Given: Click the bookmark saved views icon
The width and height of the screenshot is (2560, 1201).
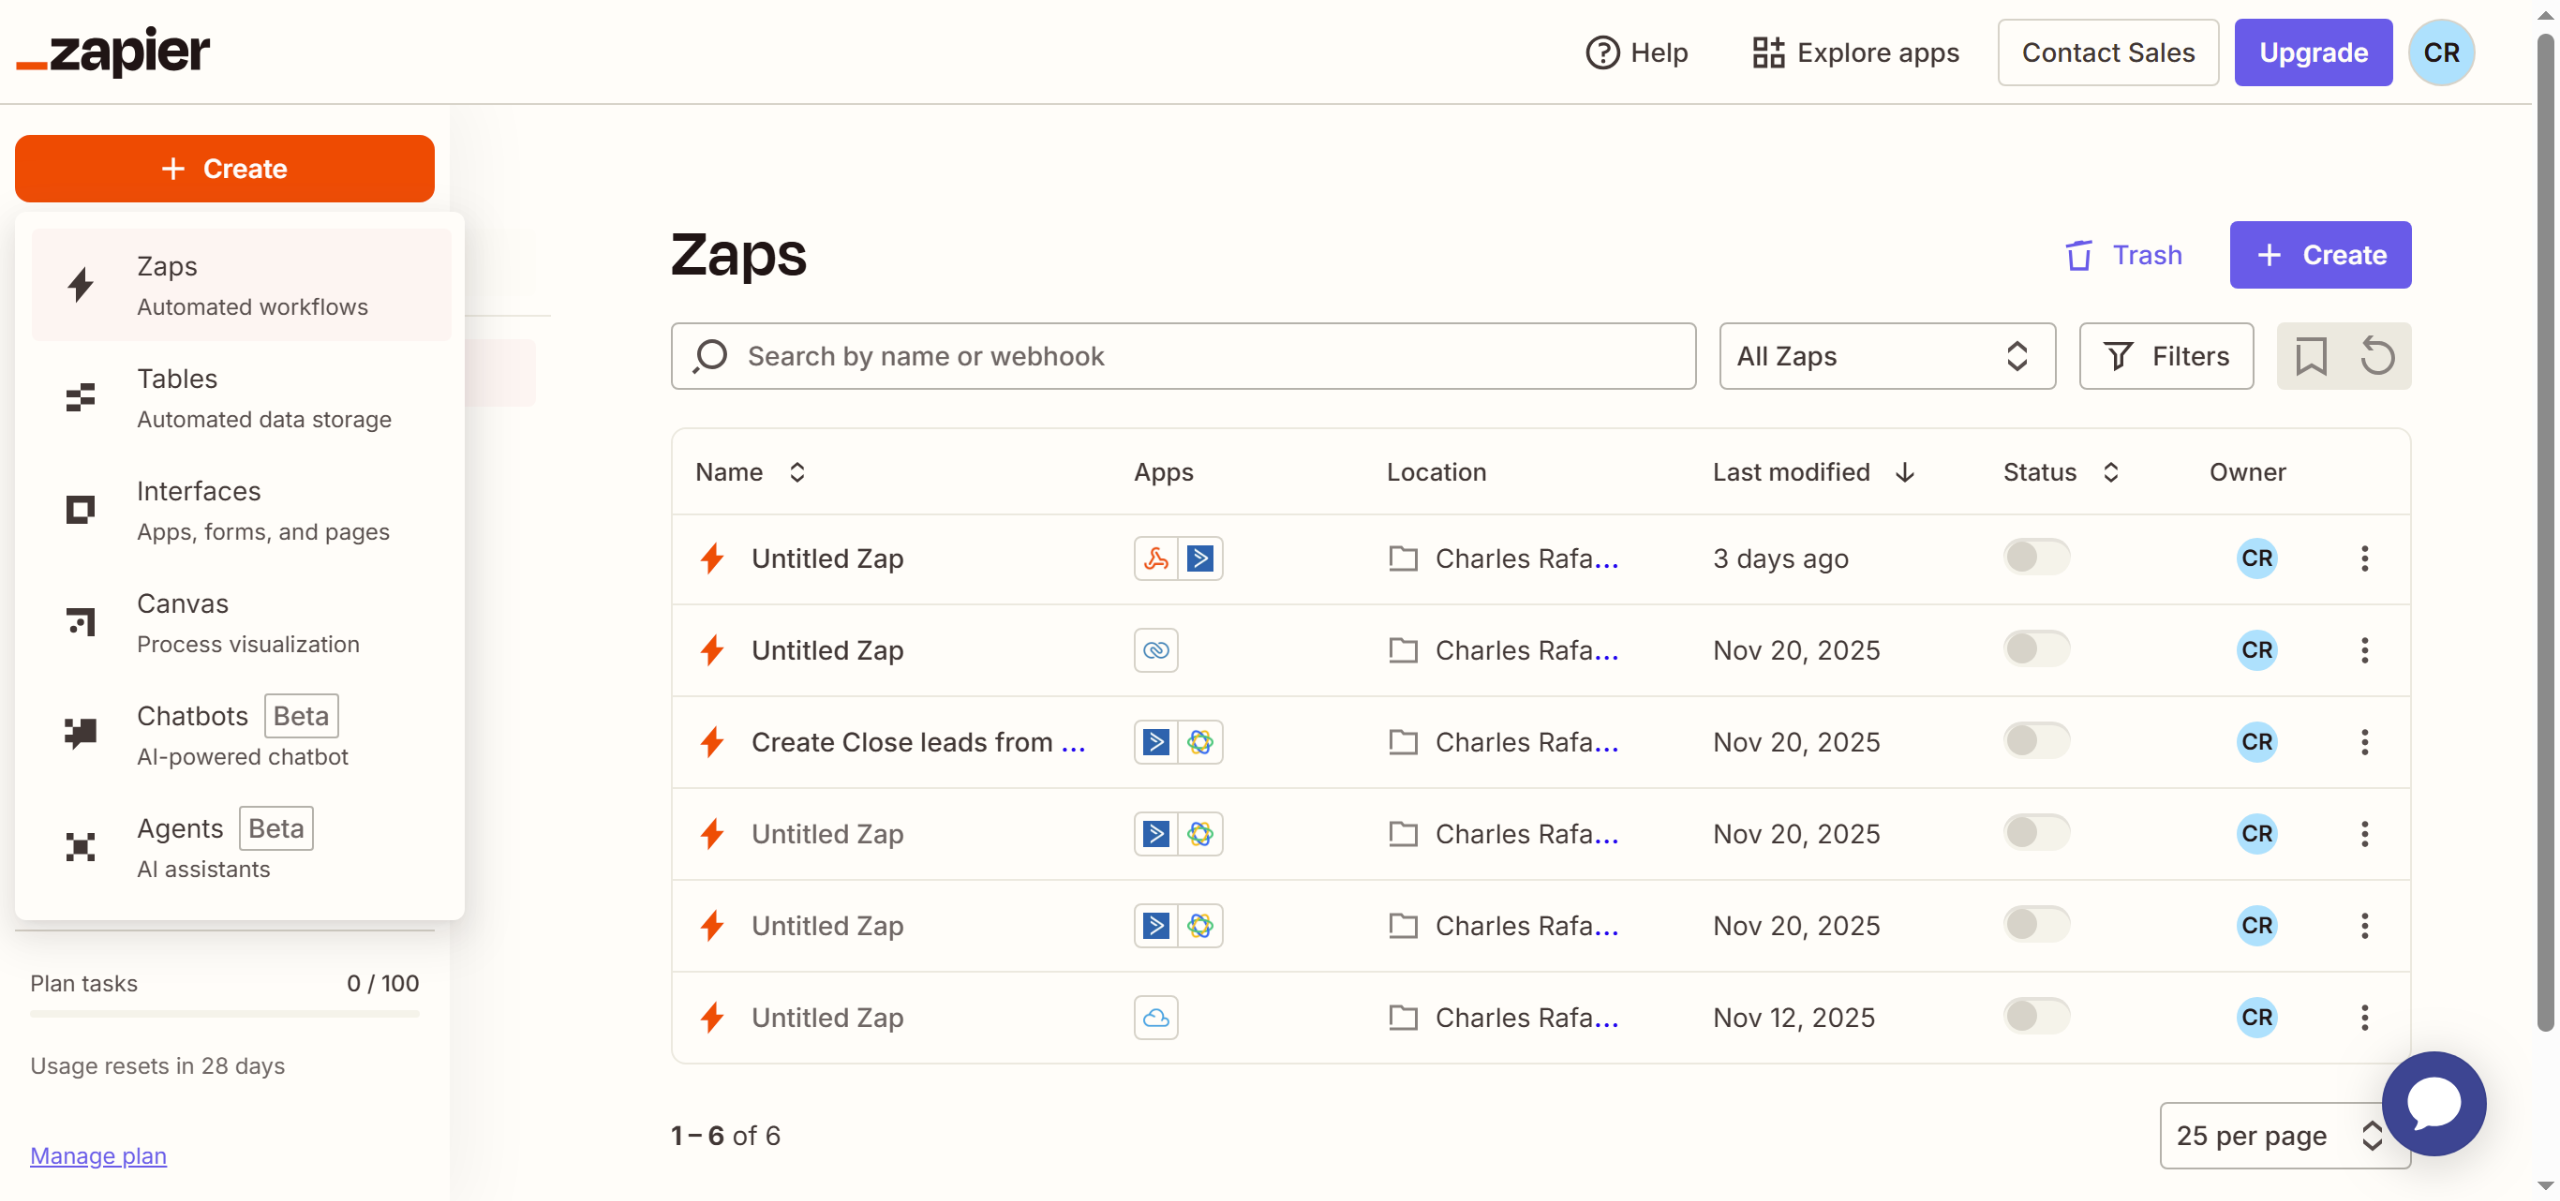Looking at the screenshot, I should (x=2310, y=356).
